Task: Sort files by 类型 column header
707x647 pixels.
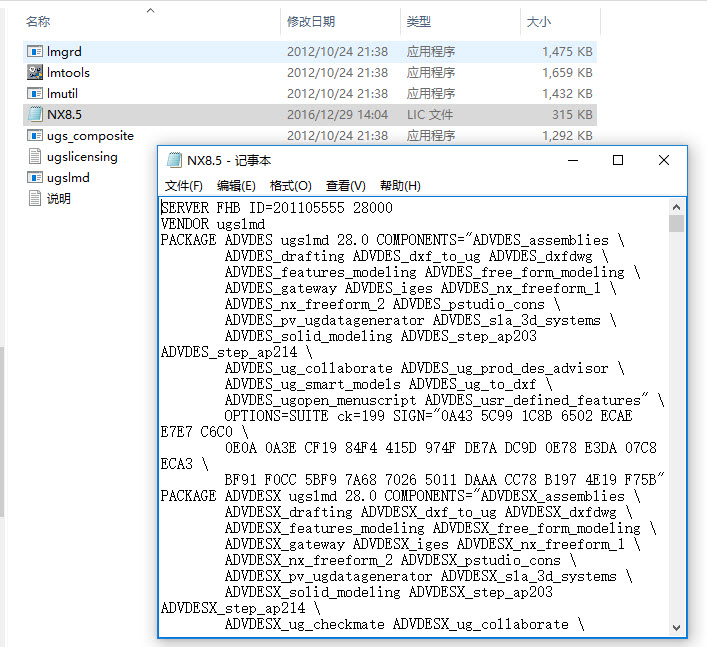Action: click(418, 21)
